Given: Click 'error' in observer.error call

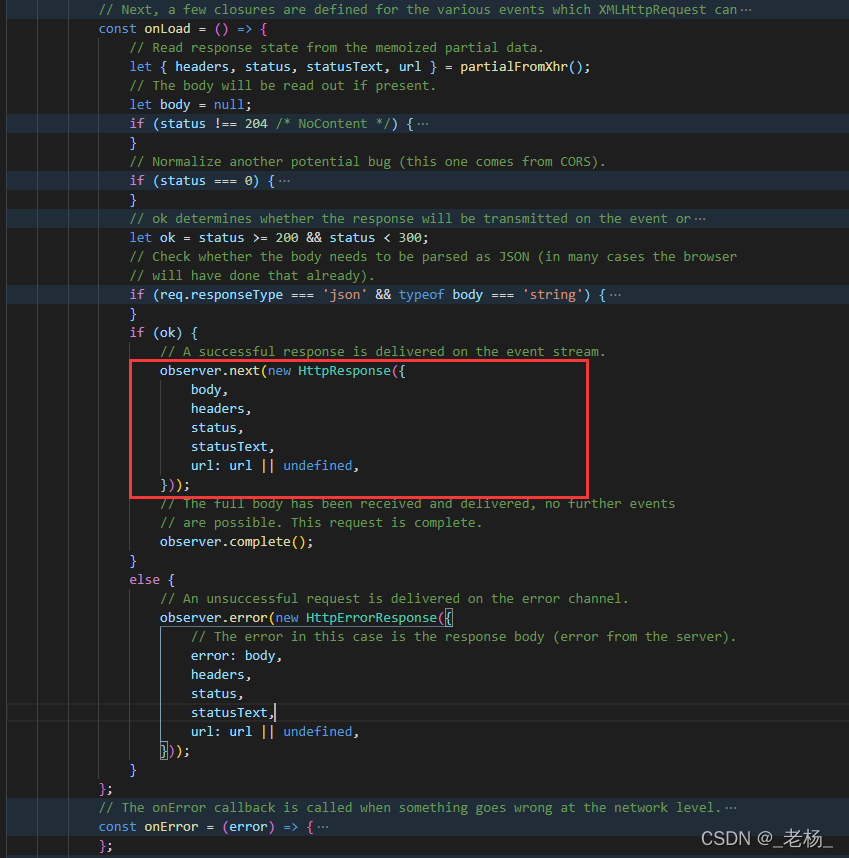Looking at the screenshot, I should [248, 618].
